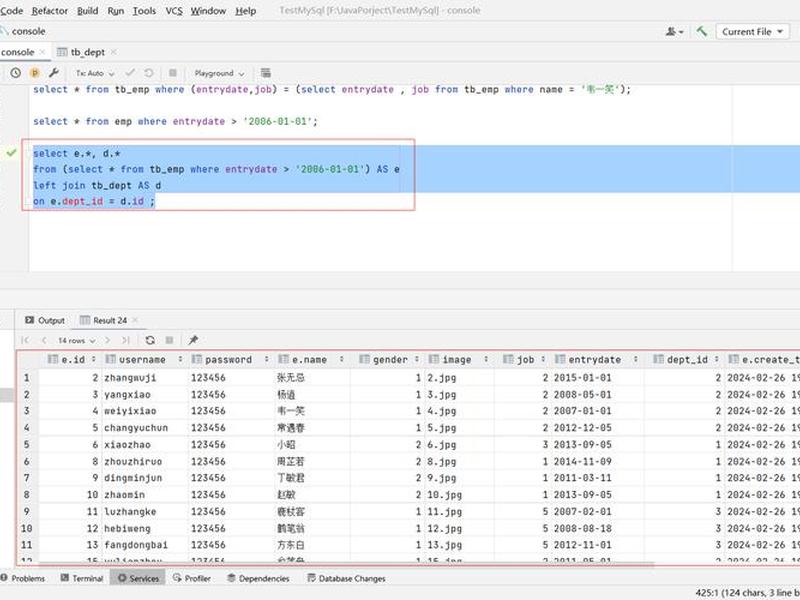Open the query history clock icon
800x600 pixels.
pos(15,73)
